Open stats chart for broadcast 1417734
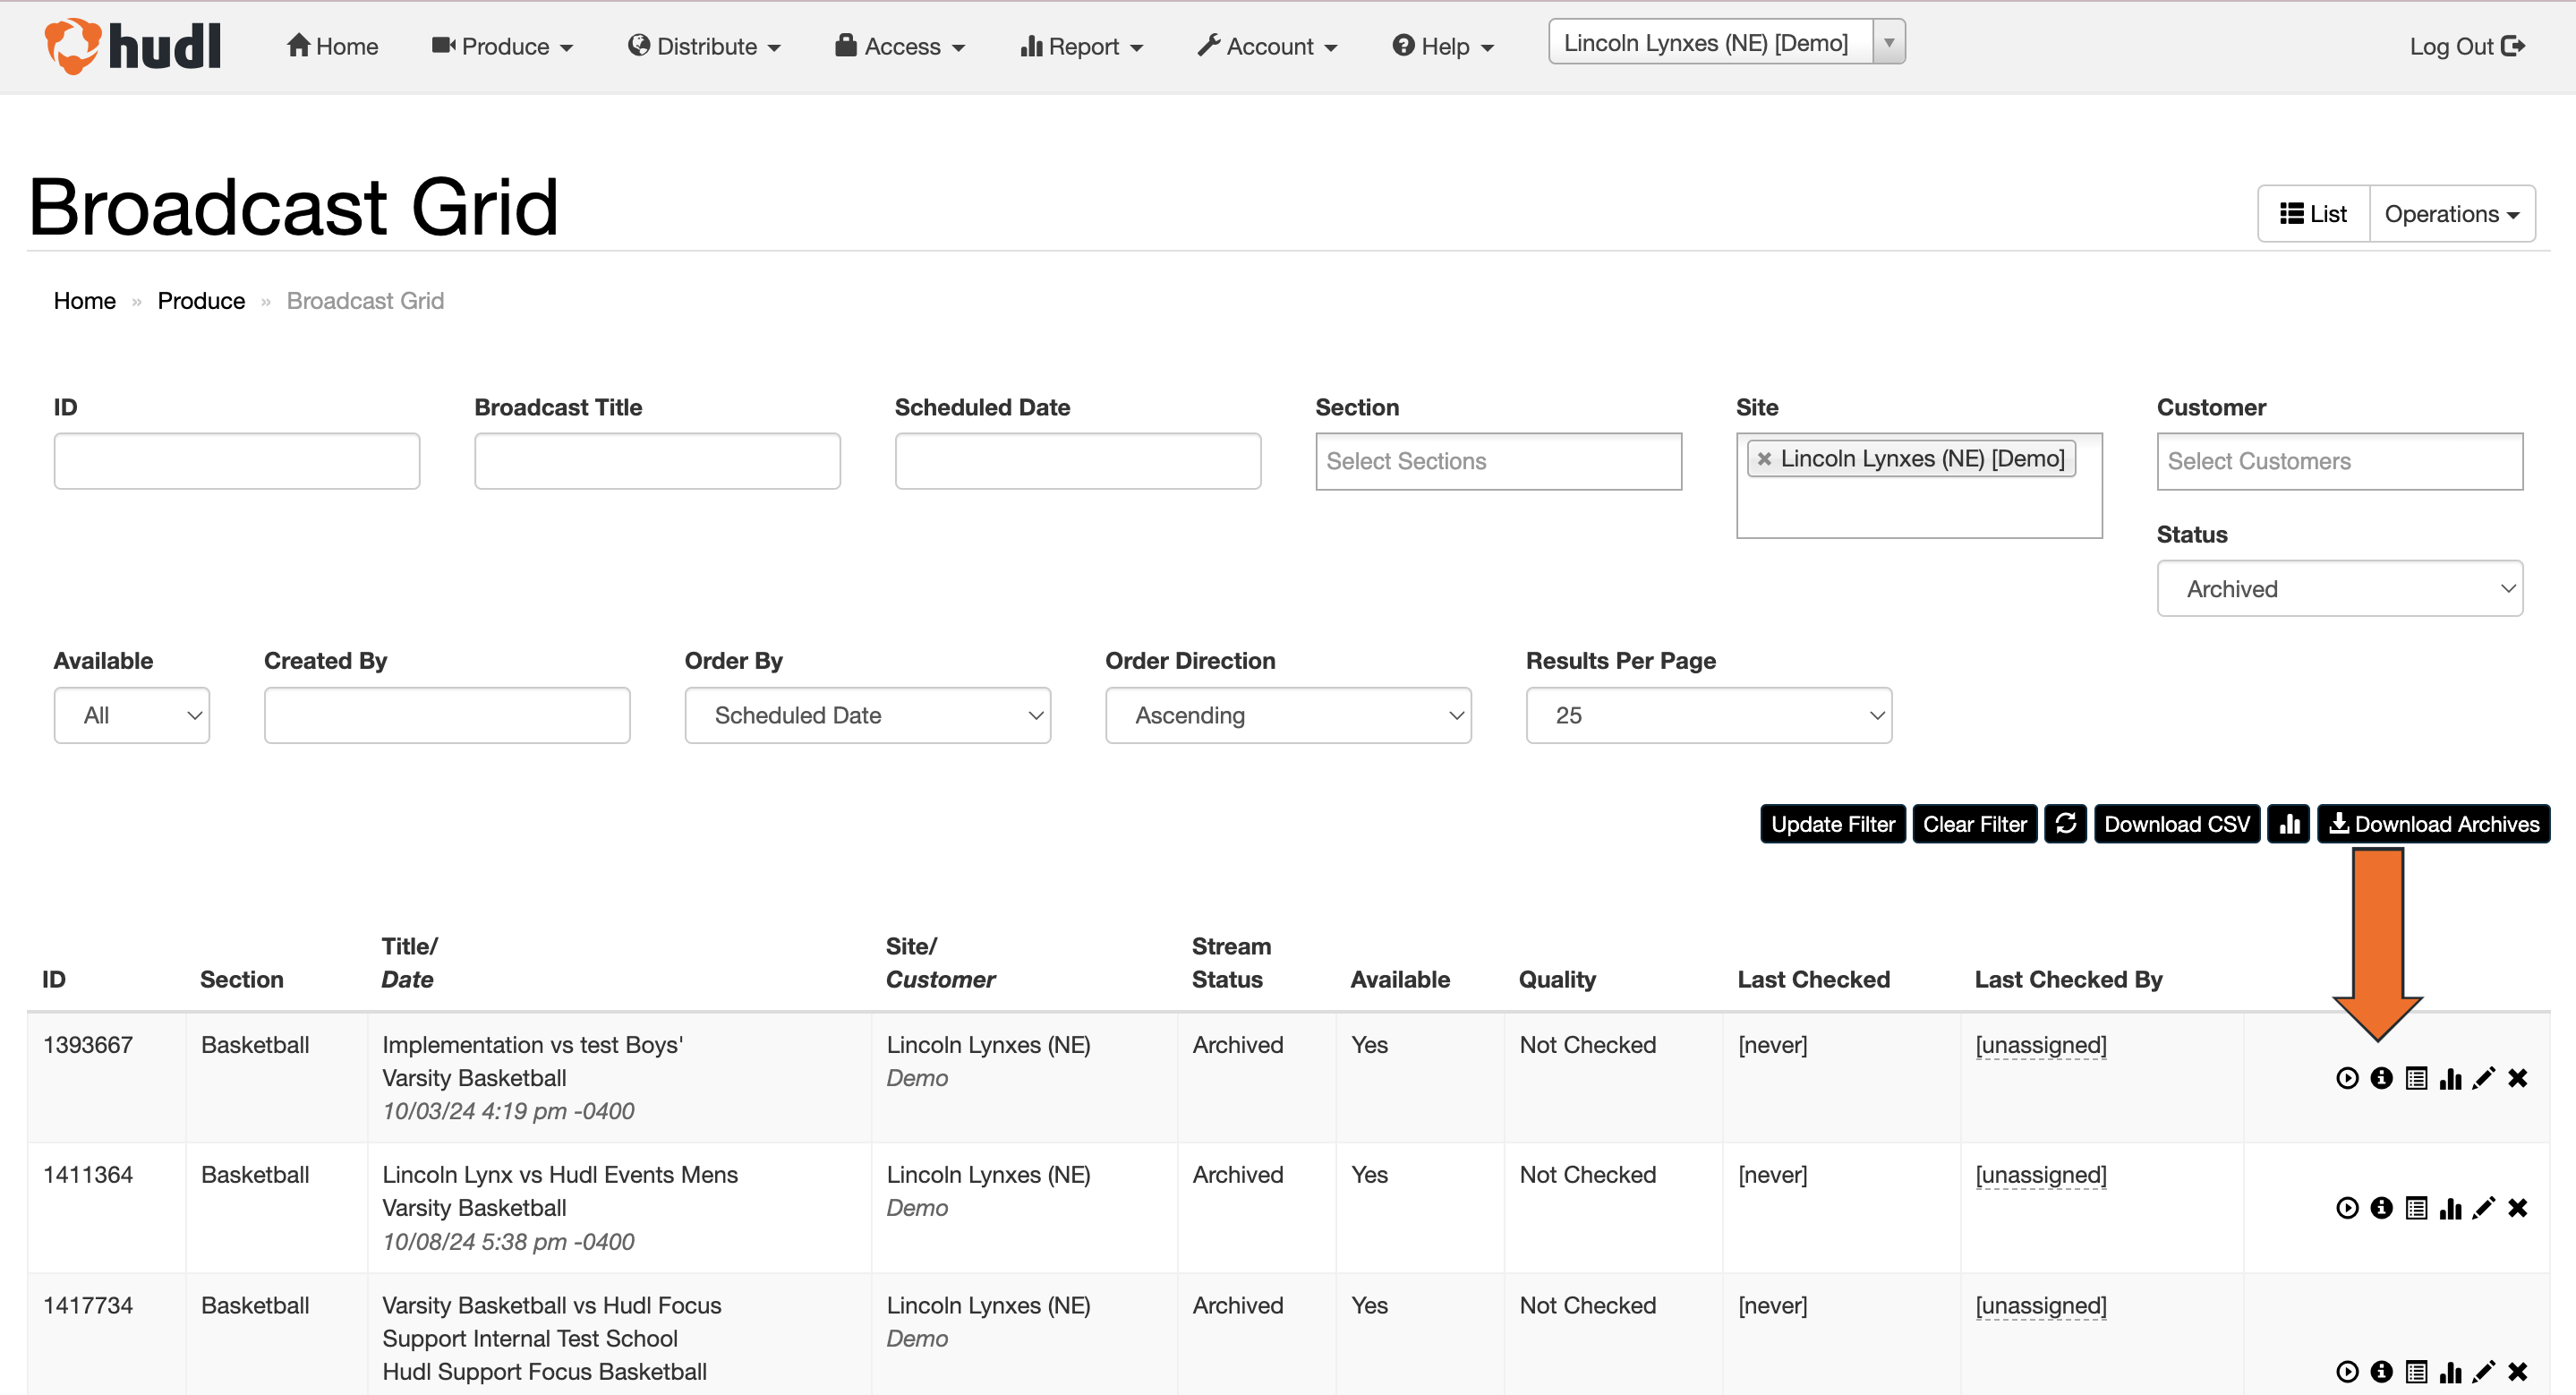 [2451, 1372]
